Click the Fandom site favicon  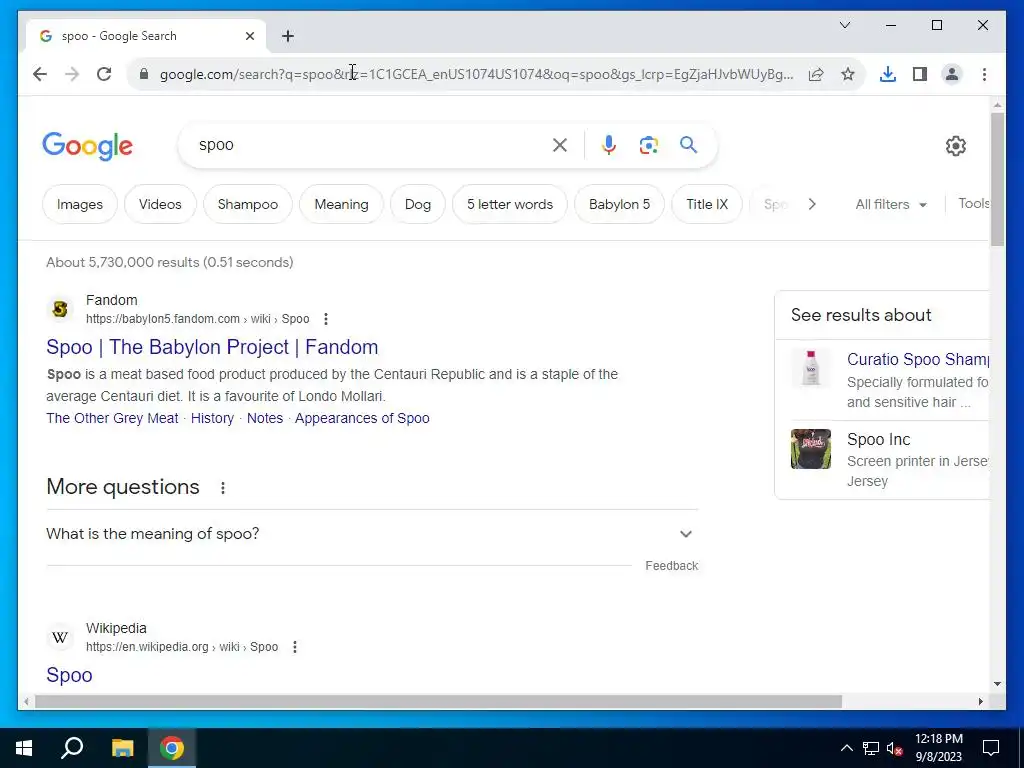60,308
